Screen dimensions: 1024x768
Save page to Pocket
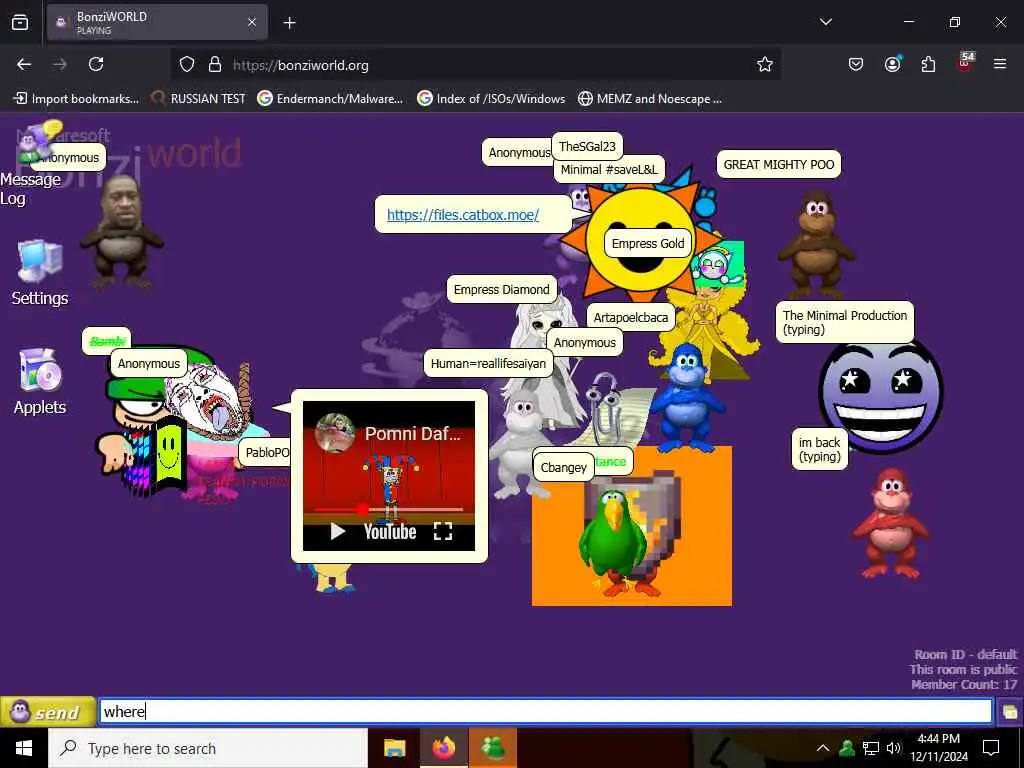856,65
